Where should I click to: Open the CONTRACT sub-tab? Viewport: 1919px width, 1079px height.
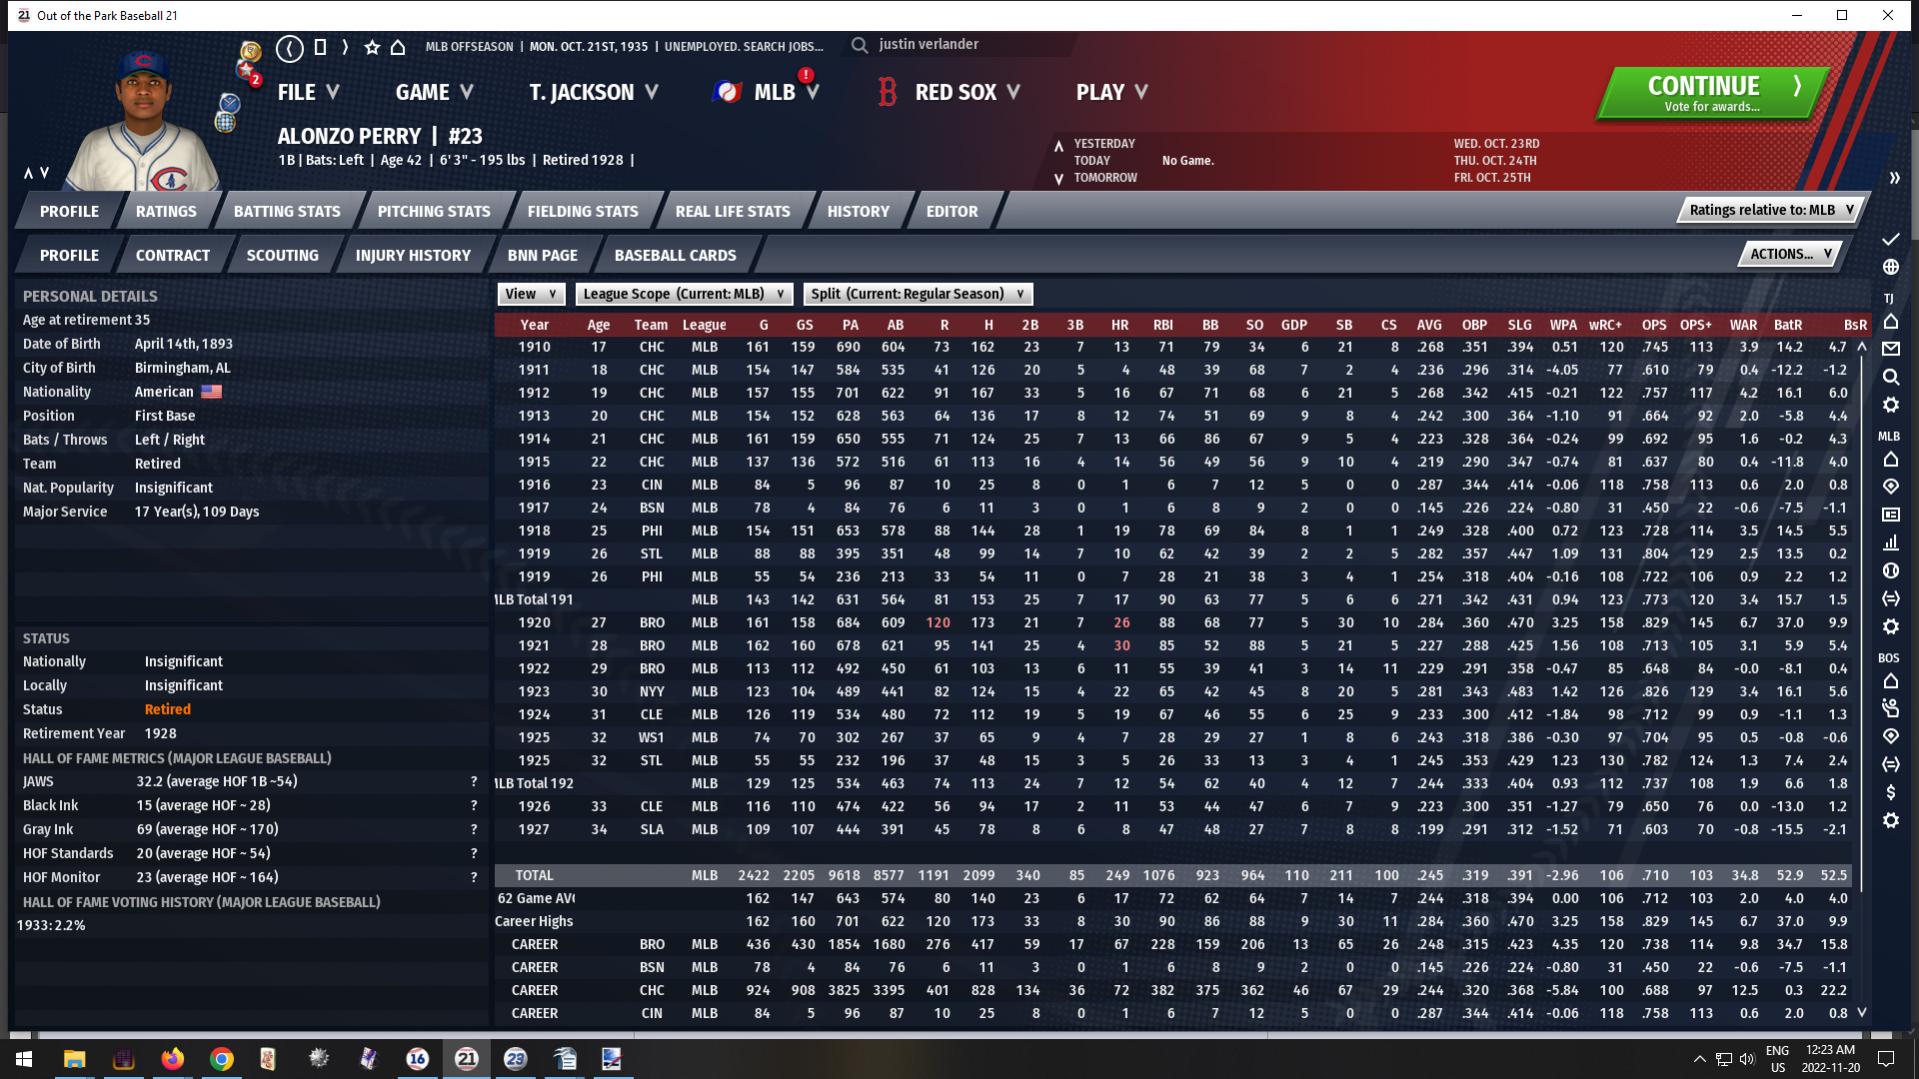[x=173, y=255]
